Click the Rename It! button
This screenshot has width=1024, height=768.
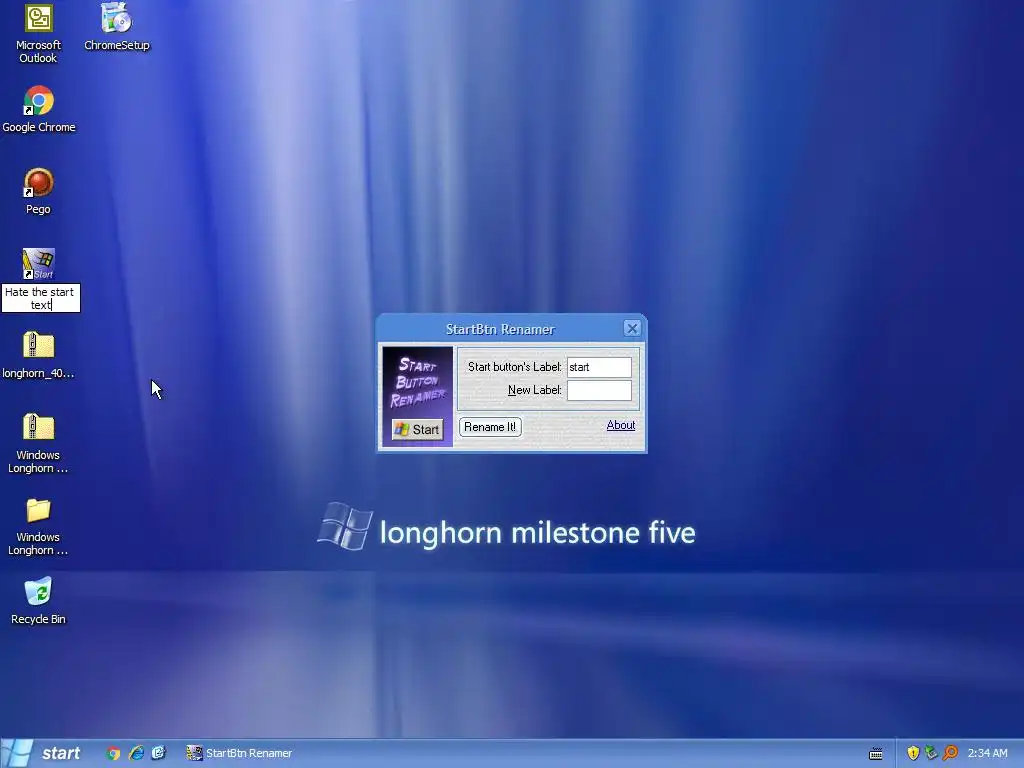click(x=490, y=427)
